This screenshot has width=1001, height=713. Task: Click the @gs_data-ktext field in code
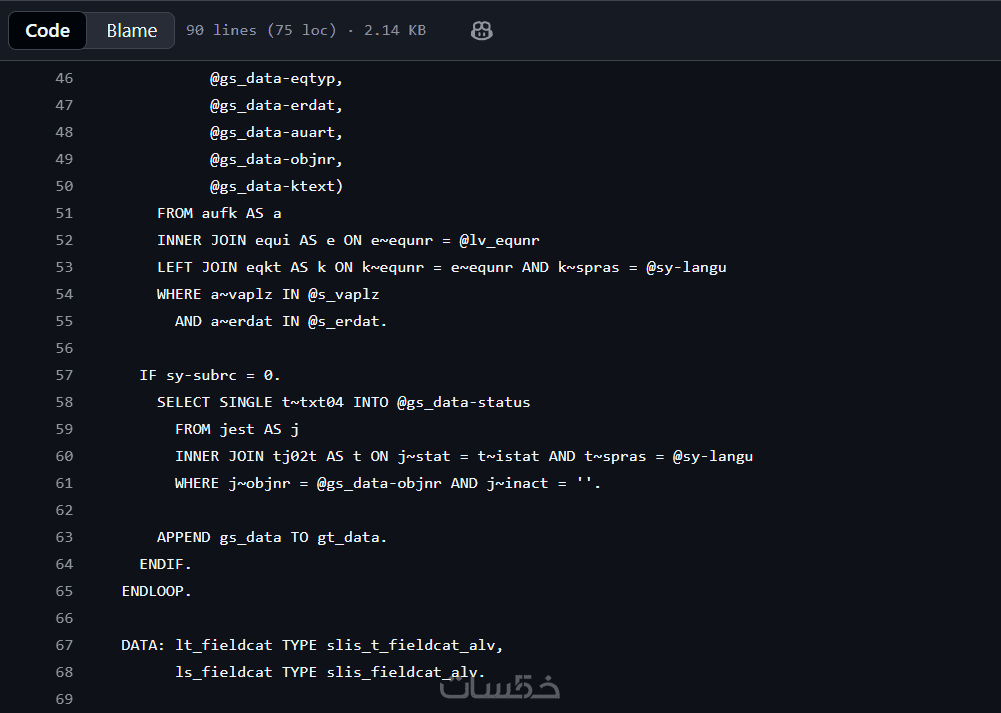[276, 186]
